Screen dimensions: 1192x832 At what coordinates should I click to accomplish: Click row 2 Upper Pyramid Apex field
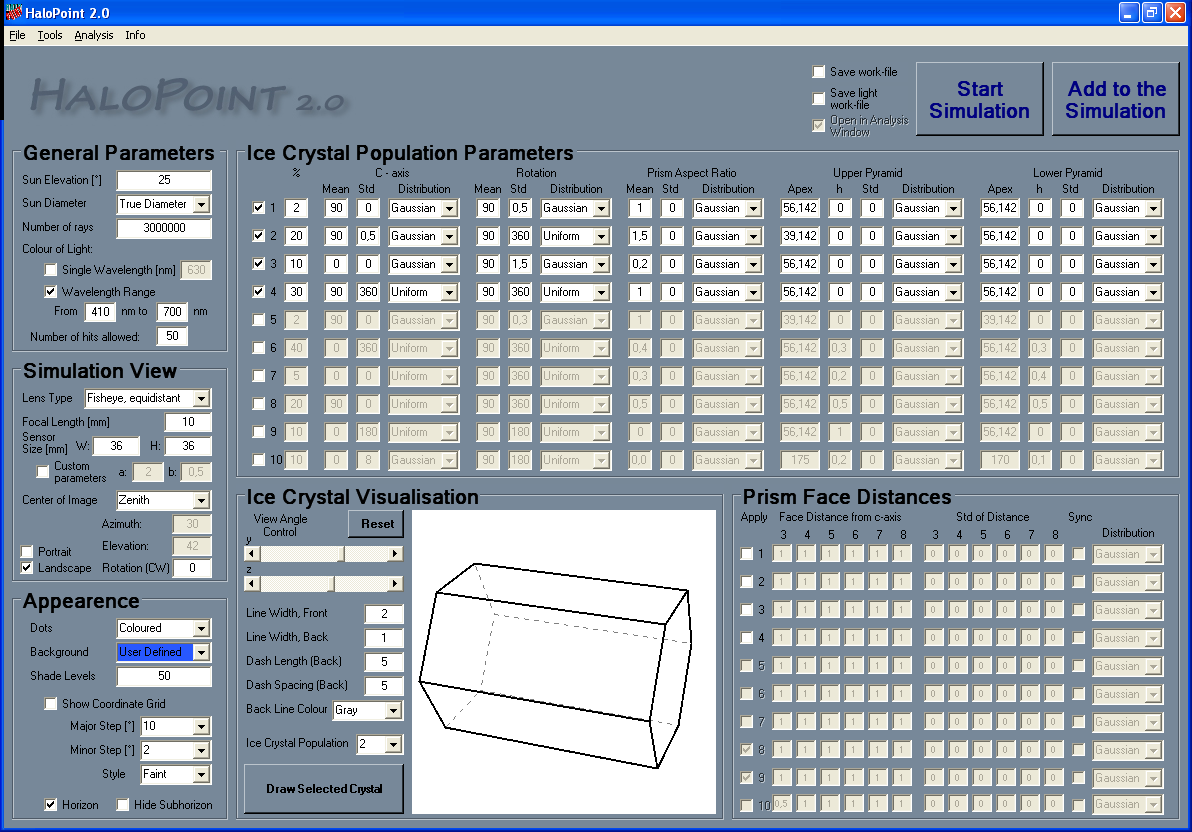(x=800, y=236)
